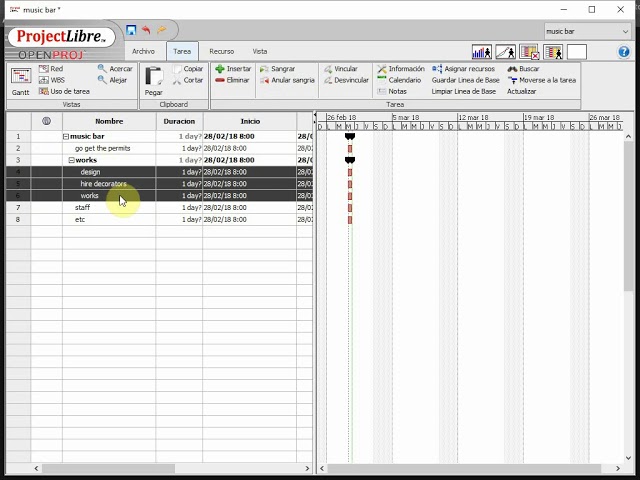Click Desvincular to unlink tasks
640x480 pixels.
pos(347,80)
